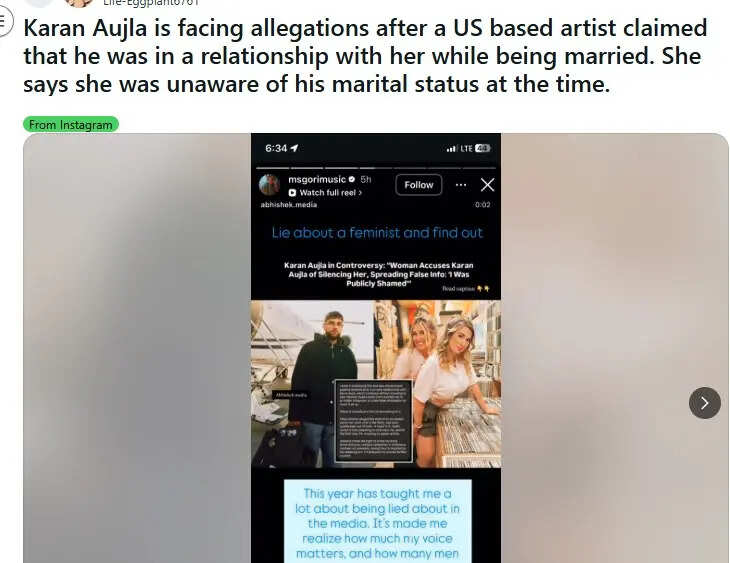Click the X close icon in story
This screenshot has height=563, width=730.
tap(487, 185)
